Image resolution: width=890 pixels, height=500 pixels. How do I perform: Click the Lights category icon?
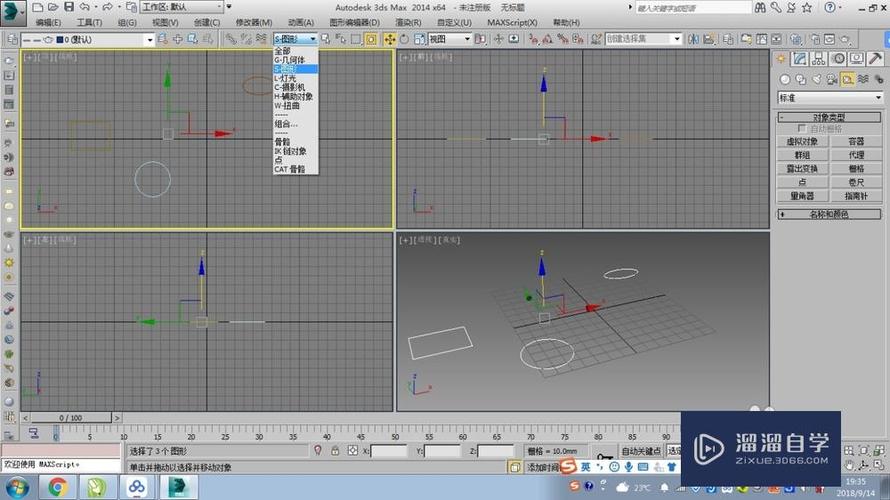tap(816, 79)
